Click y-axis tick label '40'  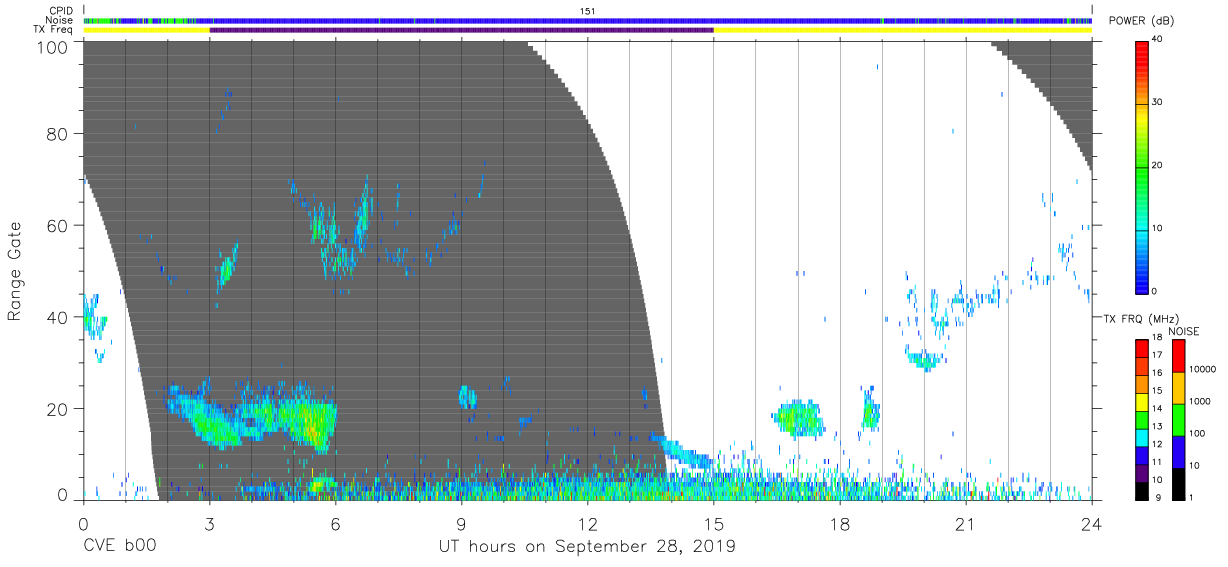(56, 317)
